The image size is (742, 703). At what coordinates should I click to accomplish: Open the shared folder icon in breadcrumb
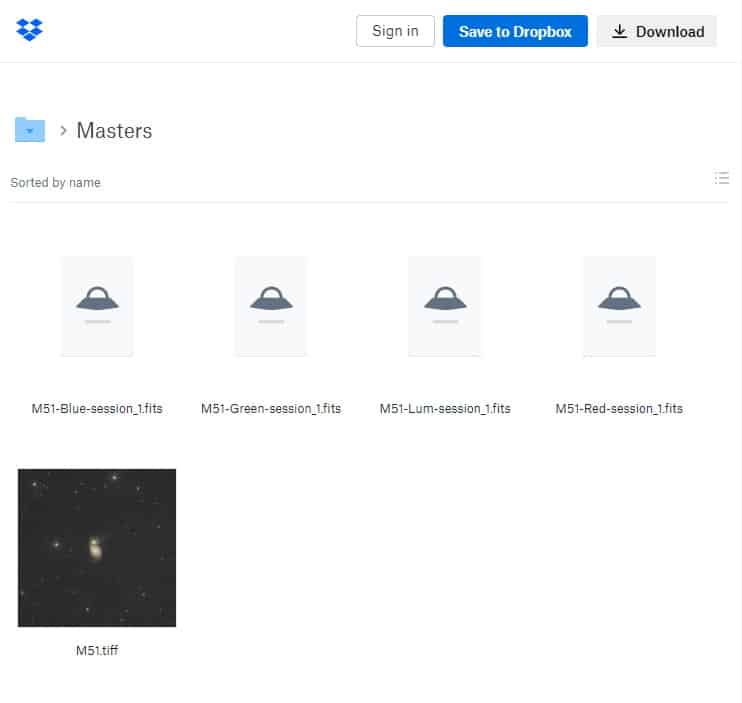(x=30, y=129)
